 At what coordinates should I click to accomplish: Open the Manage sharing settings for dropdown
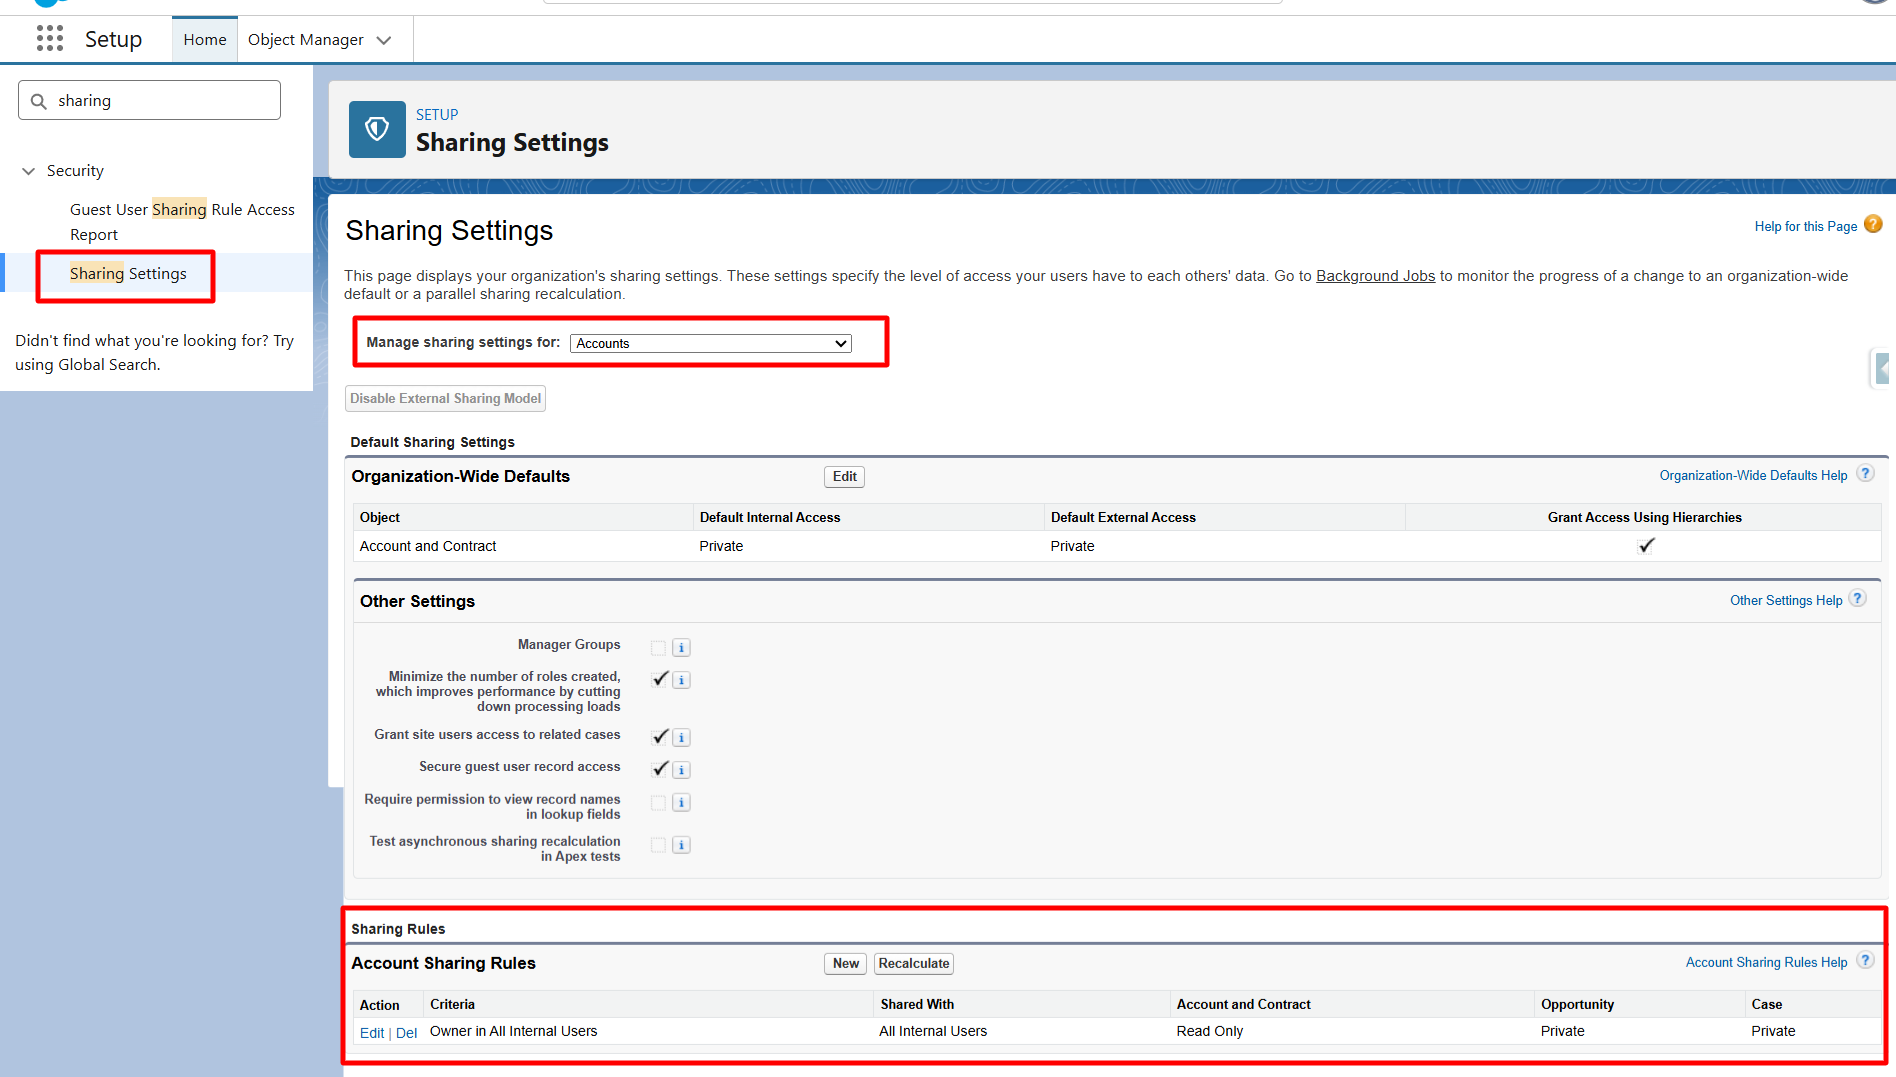tap(711, 343)
